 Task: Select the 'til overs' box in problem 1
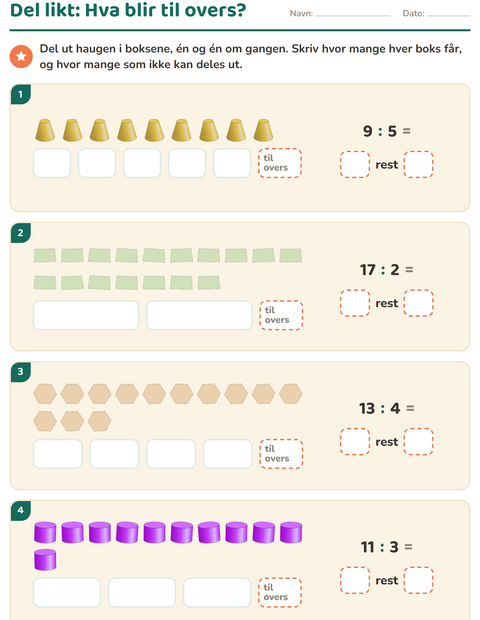click(x=280, y=163)
